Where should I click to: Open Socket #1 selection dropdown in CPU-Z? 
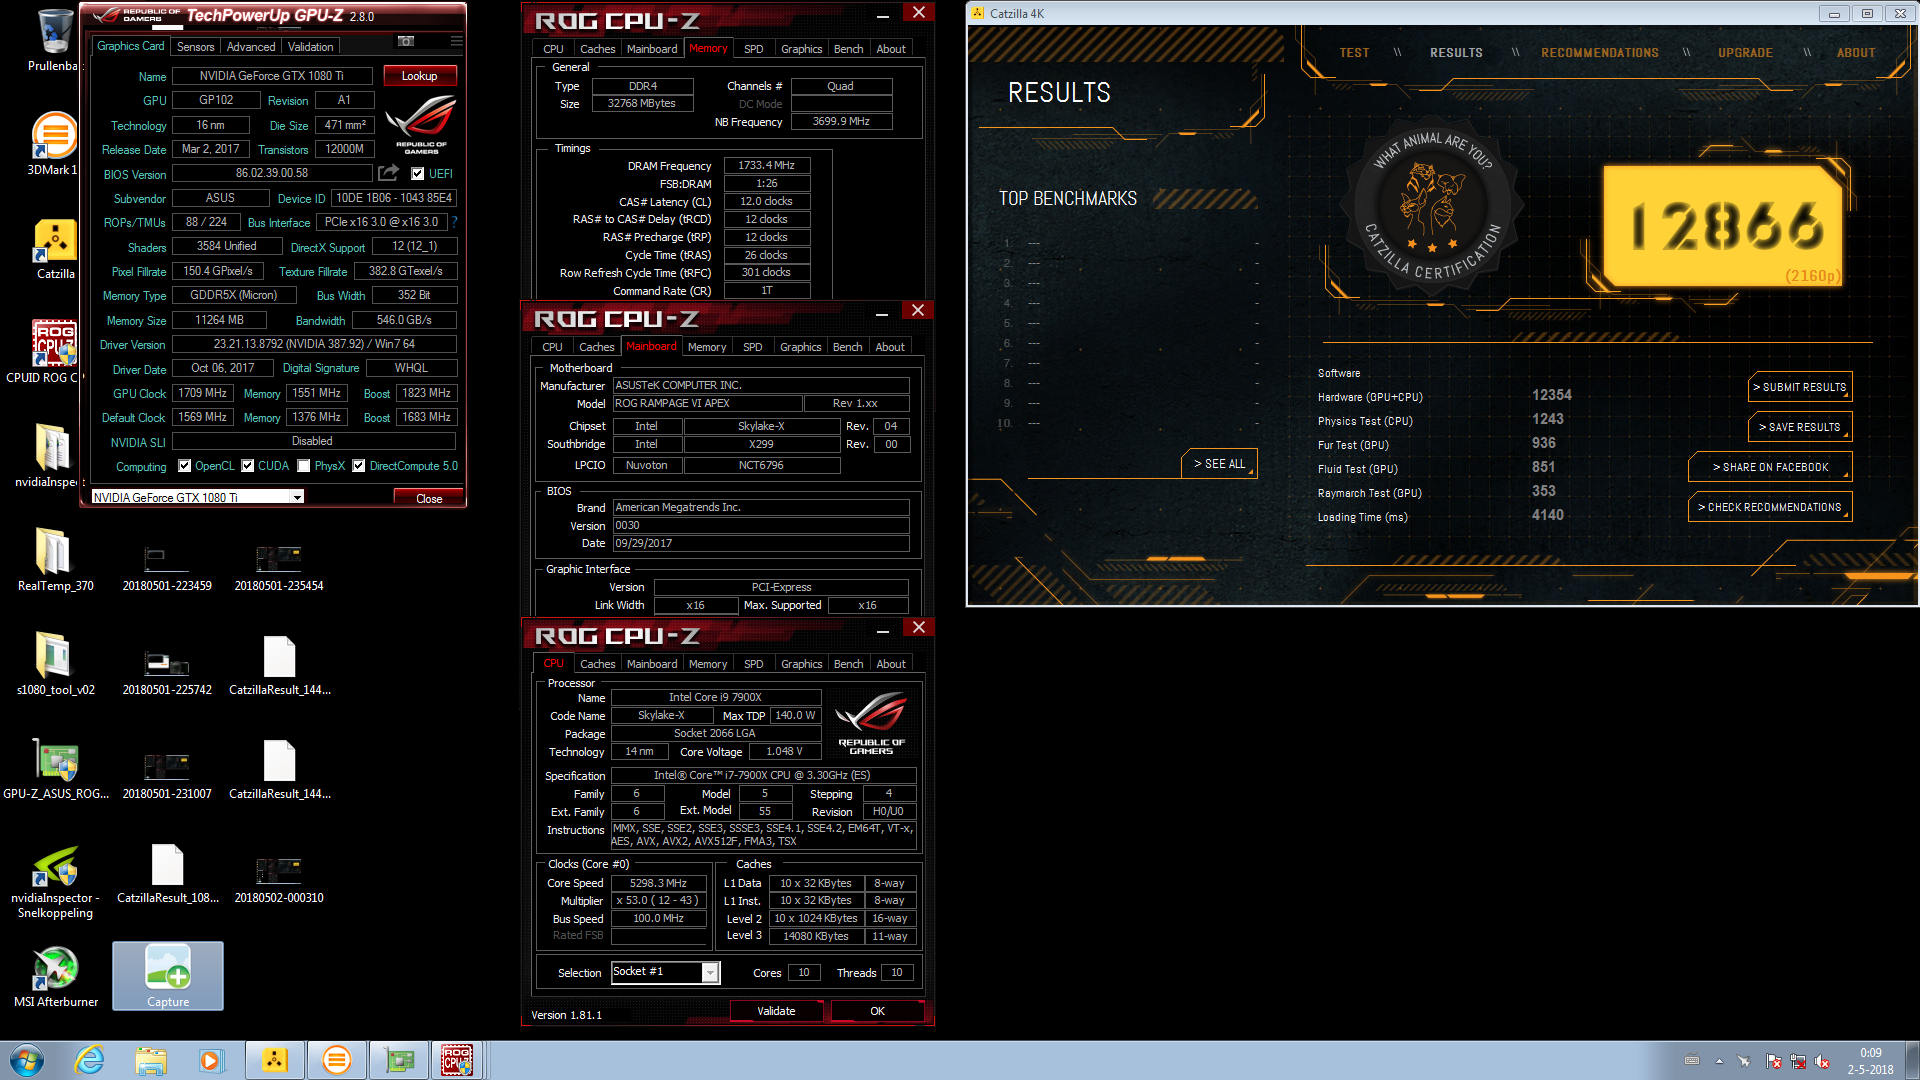point(710,972)
